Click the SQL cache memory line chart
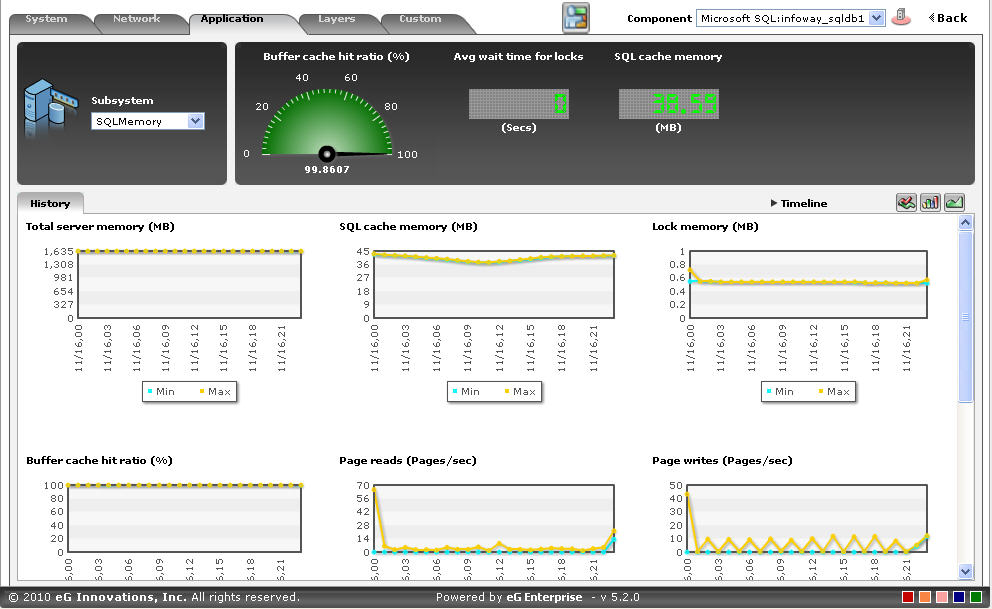The height and width of the screenshot is (609, 992). pyautogui.click(x=494, y=285)
